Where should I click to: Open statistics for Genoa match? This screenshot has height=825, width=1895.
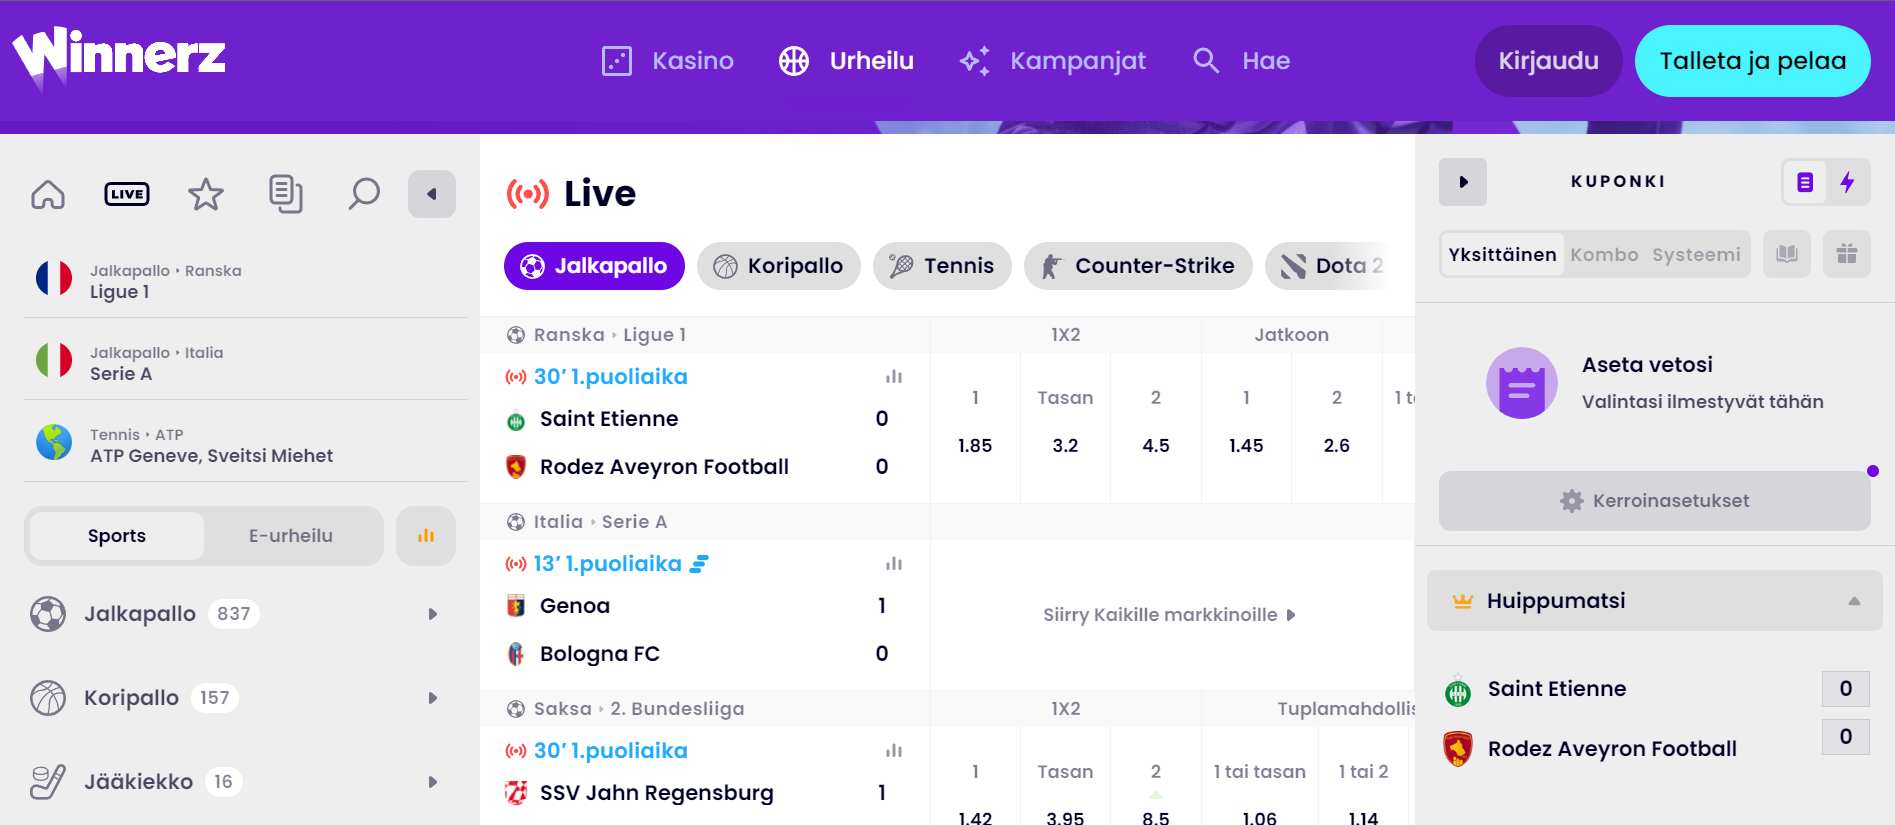pyautogui.click(x=894, y=564)
